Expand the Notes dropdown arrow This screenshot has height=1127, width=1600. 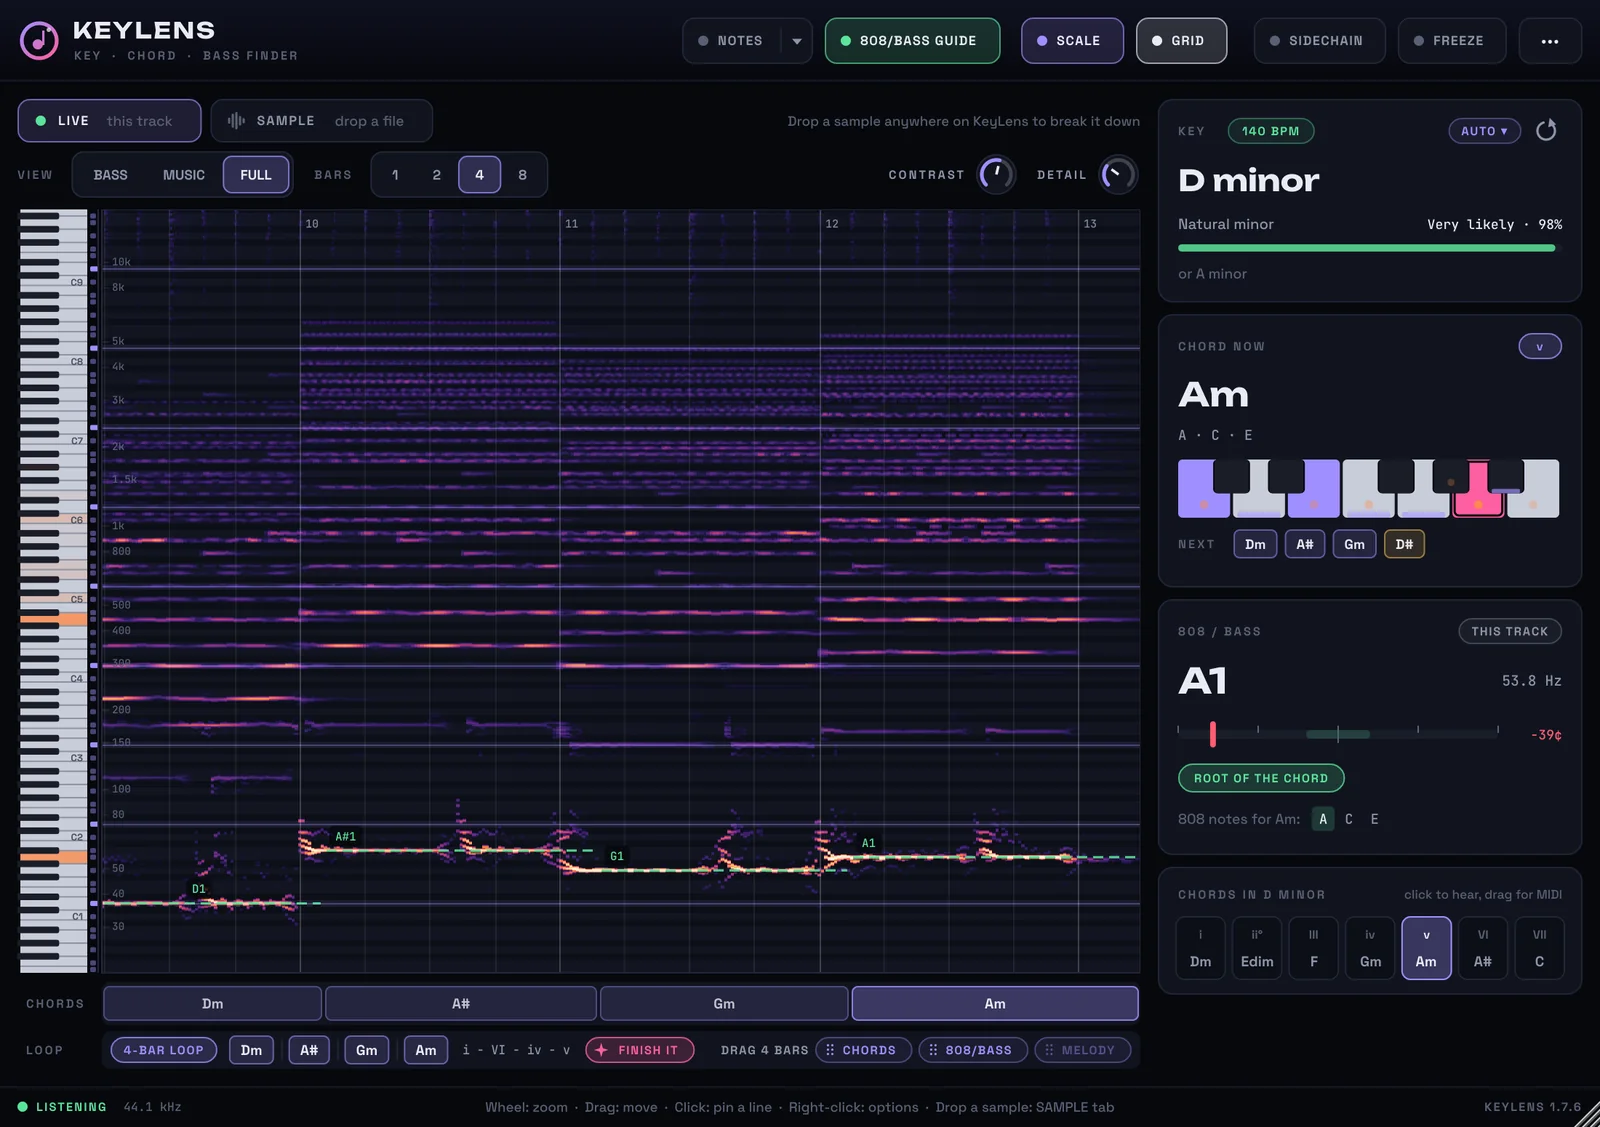(797, 41)
